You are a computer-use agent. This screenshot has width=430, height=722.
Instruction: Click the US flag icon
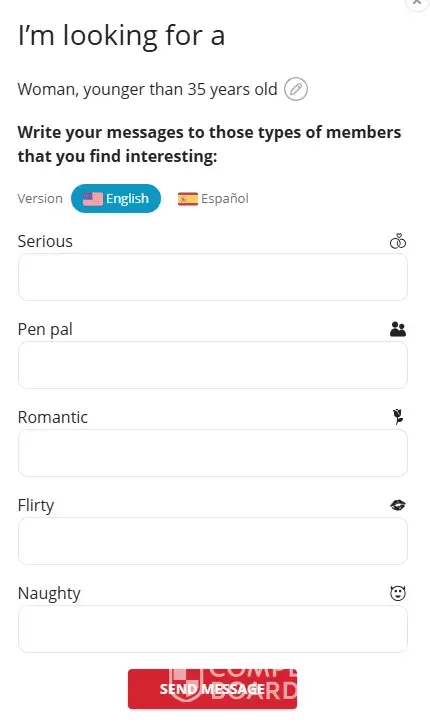[x=93, y=198]
